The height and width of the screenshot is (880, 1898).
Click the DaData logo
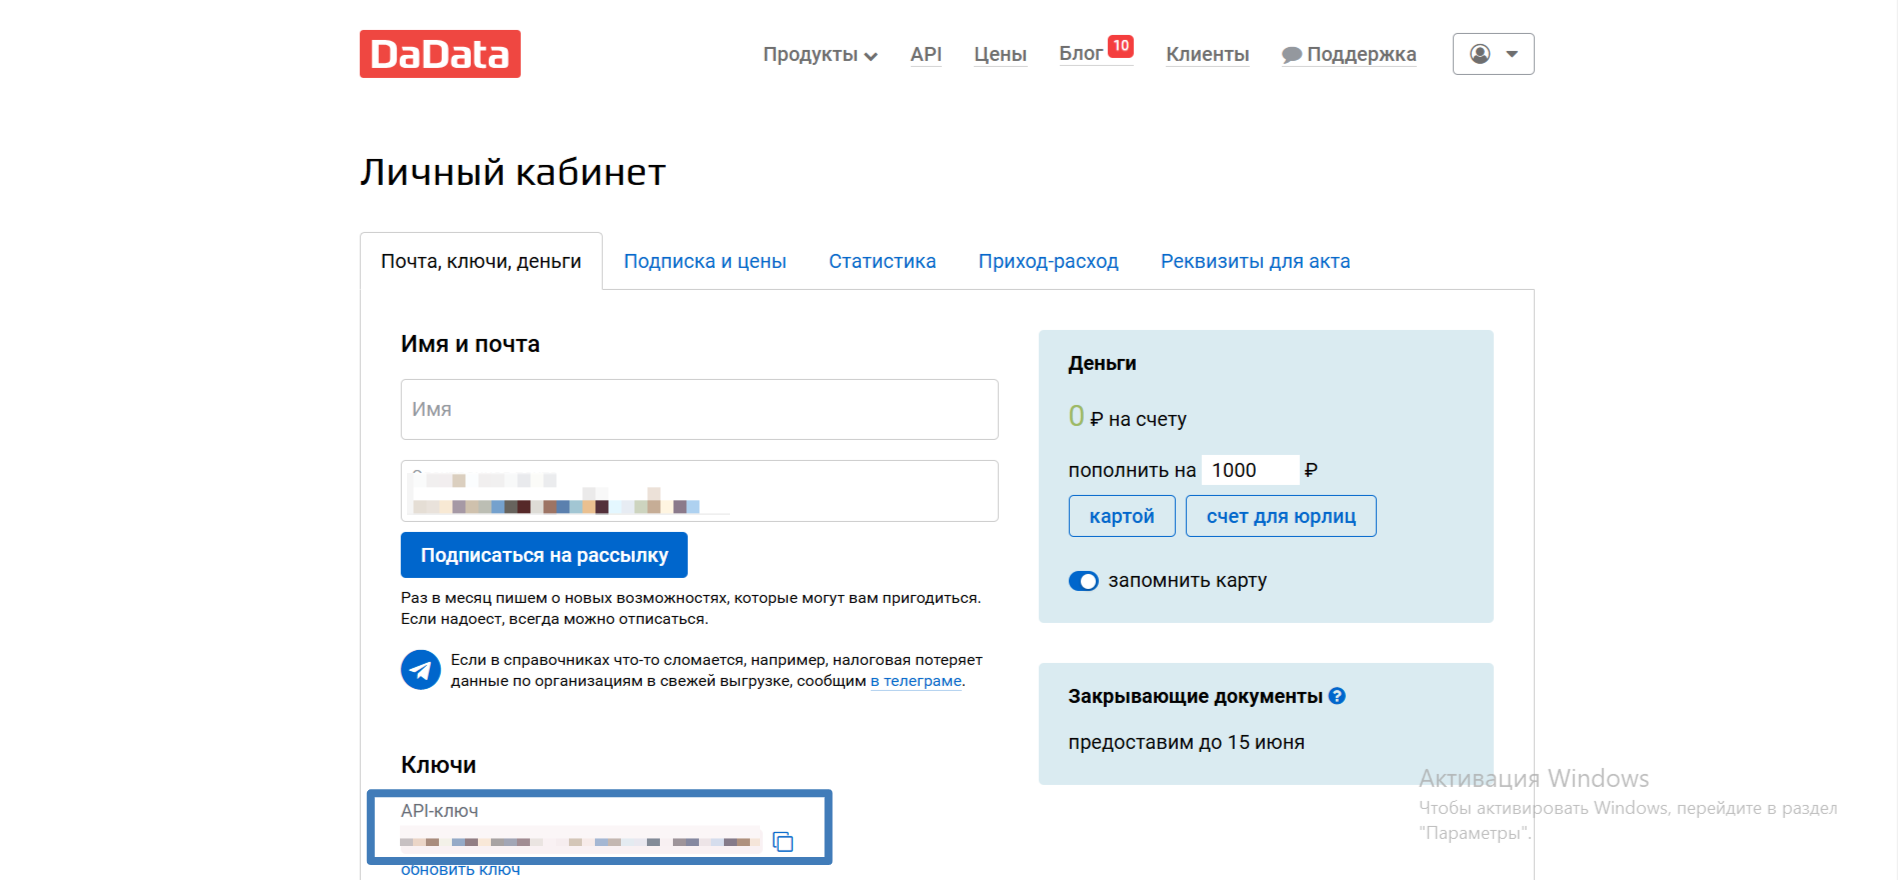[440, 54]
